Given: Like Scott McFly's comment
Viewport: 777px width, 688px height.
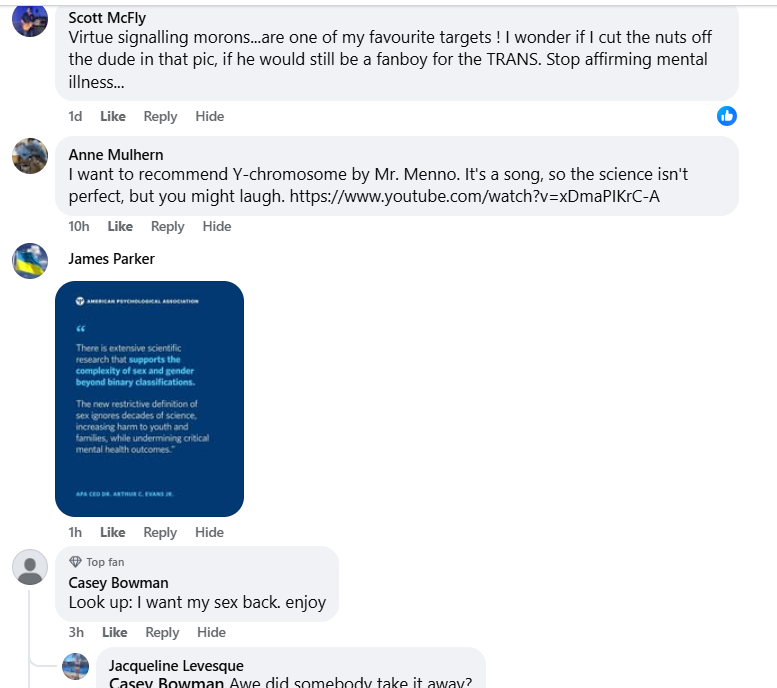Looking at the screenshot, I should pos(113,116).
